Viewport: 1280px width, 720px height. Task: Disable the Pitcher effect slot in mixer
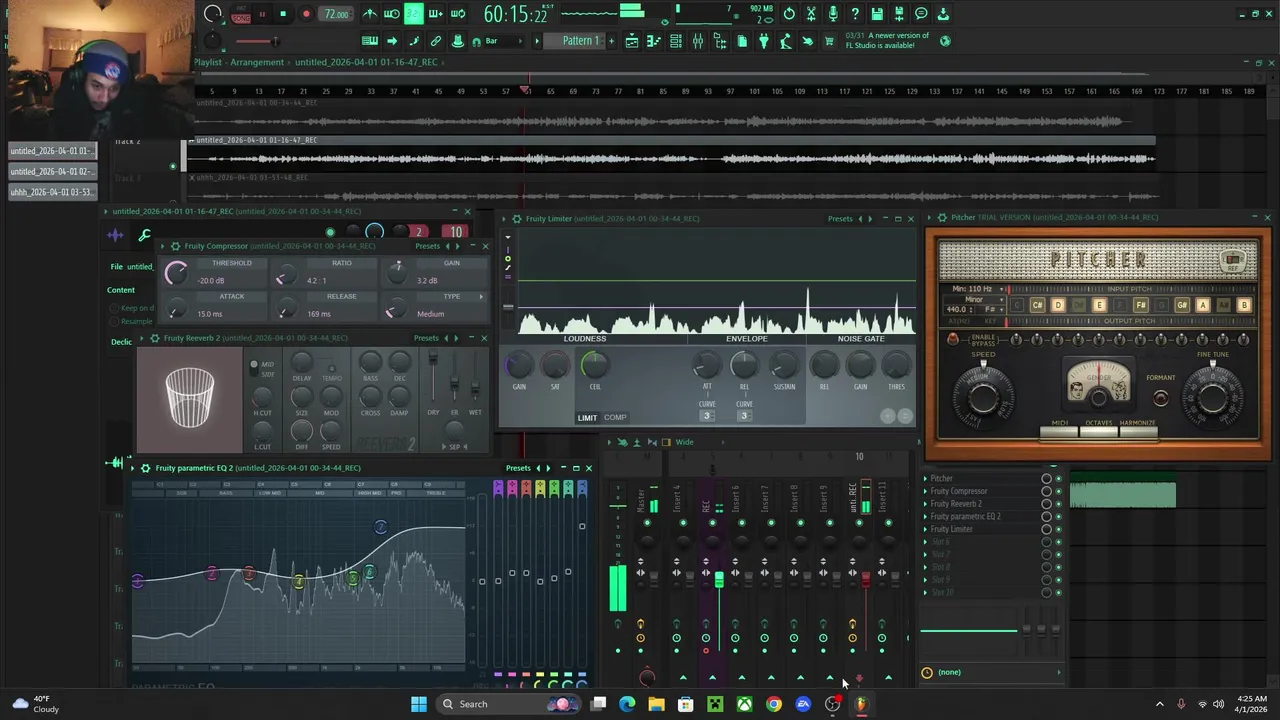1058,479
